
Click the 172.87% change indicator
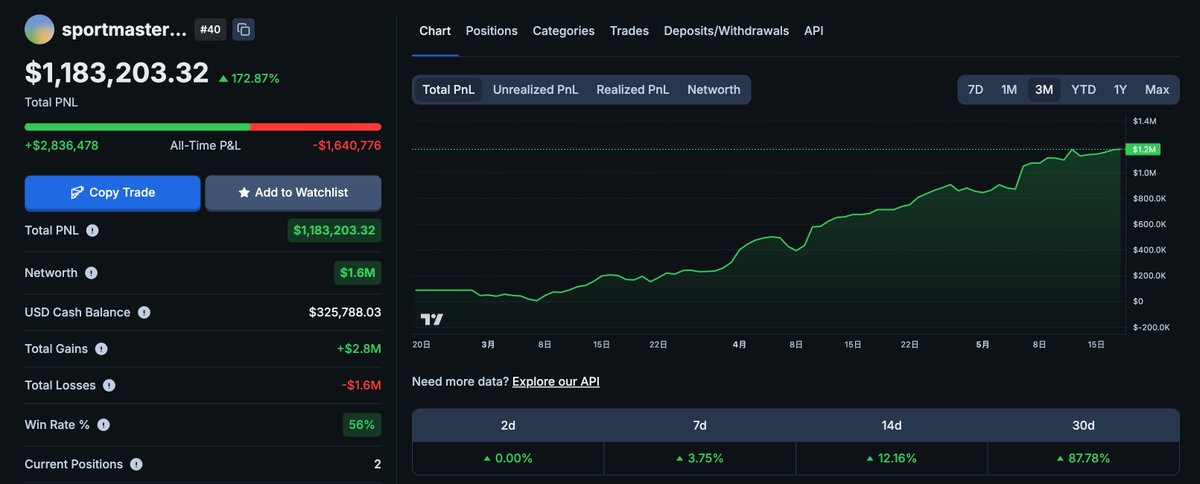coord(249,78)
